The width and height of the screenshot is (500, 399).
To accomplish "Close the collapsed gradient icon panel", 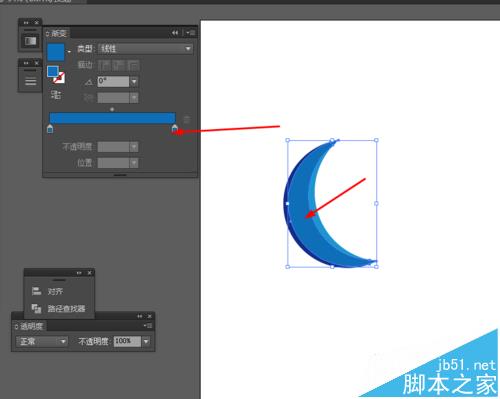I will (37, 23).
